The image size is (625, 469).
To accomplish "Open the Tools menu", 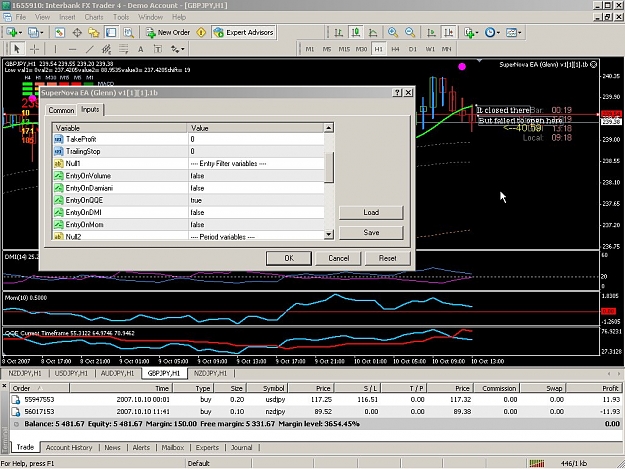I will click(121, 17).
